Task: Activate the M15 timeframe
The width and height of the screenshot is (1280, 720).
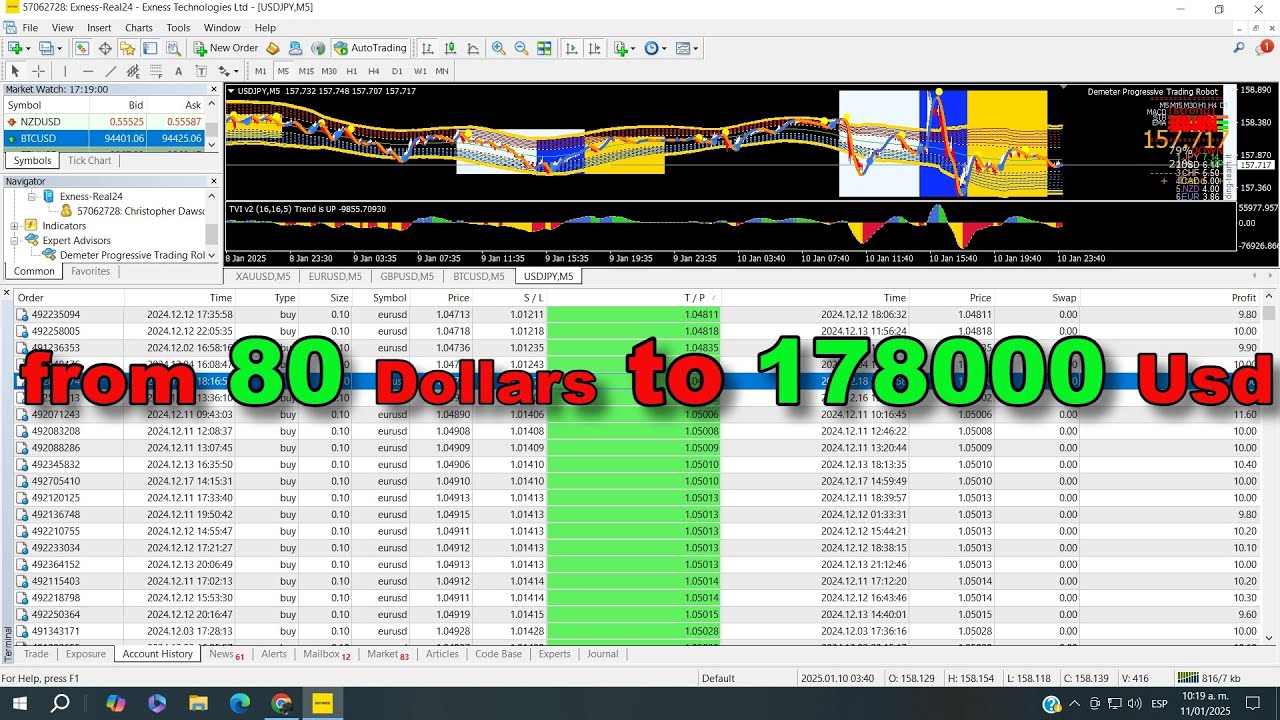Action: [x=306, y=71]
